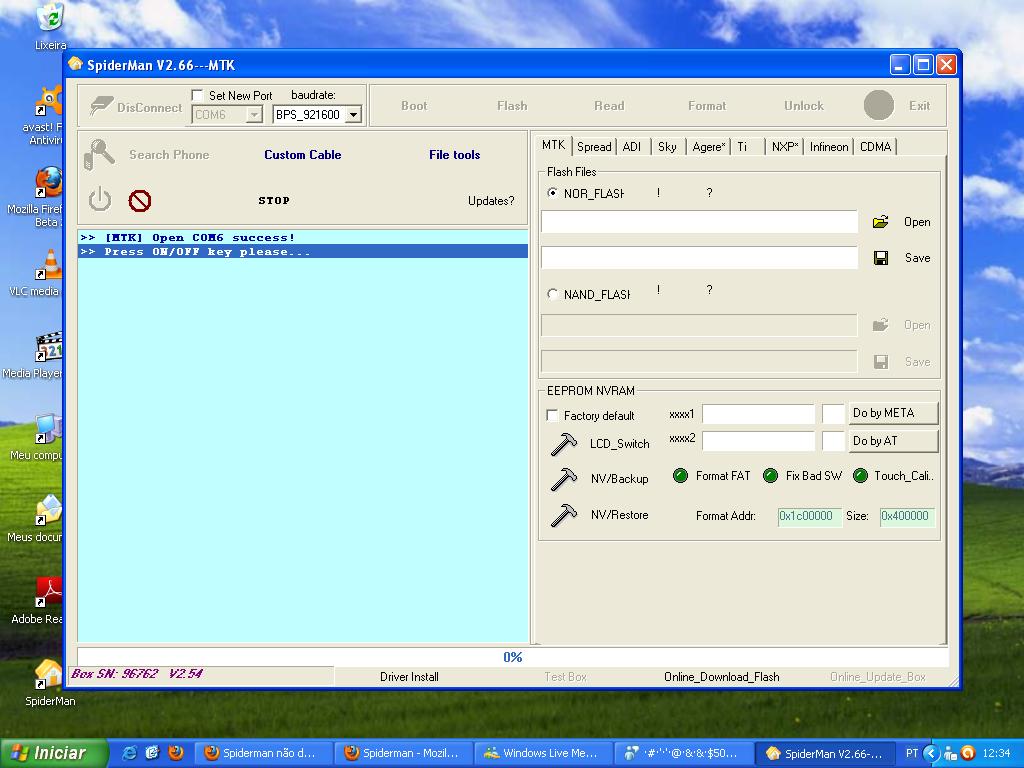Click the STOP button

point(274,200)
